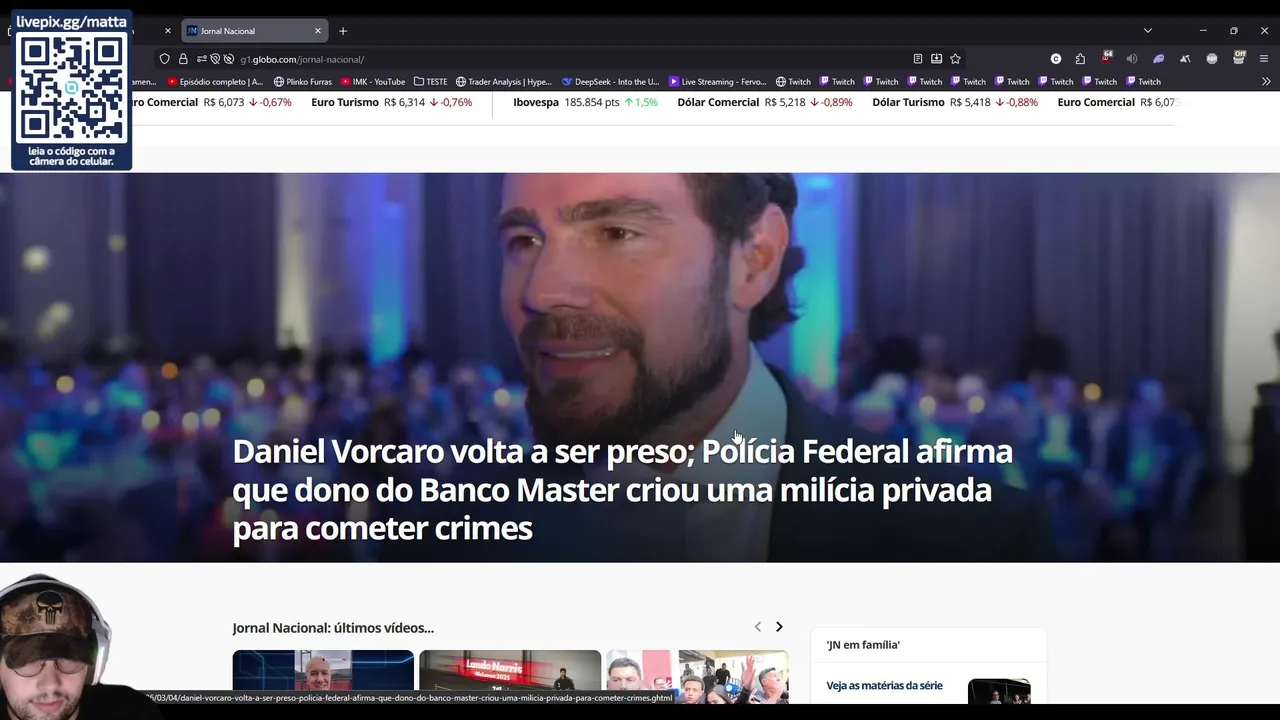Screen dimensions: 1280x720
Task: Open the TESTE bookmarks folder
Action: (x=430, y=82)
